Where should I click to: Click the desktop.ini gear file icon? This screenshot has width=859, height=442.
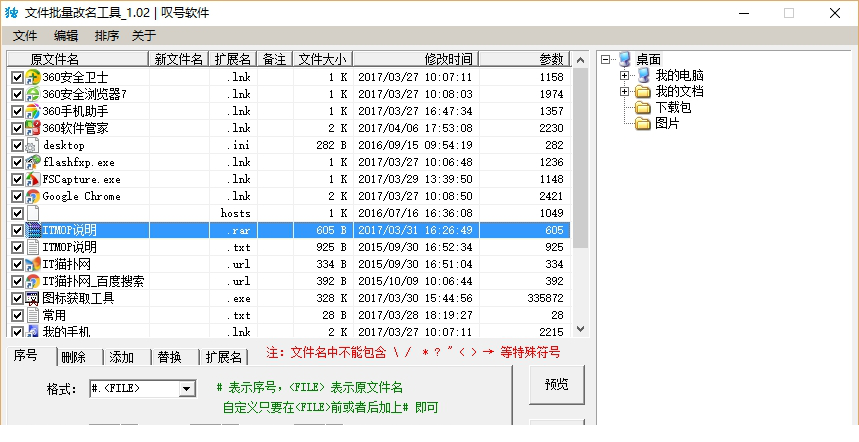click(x=33, y=145)
